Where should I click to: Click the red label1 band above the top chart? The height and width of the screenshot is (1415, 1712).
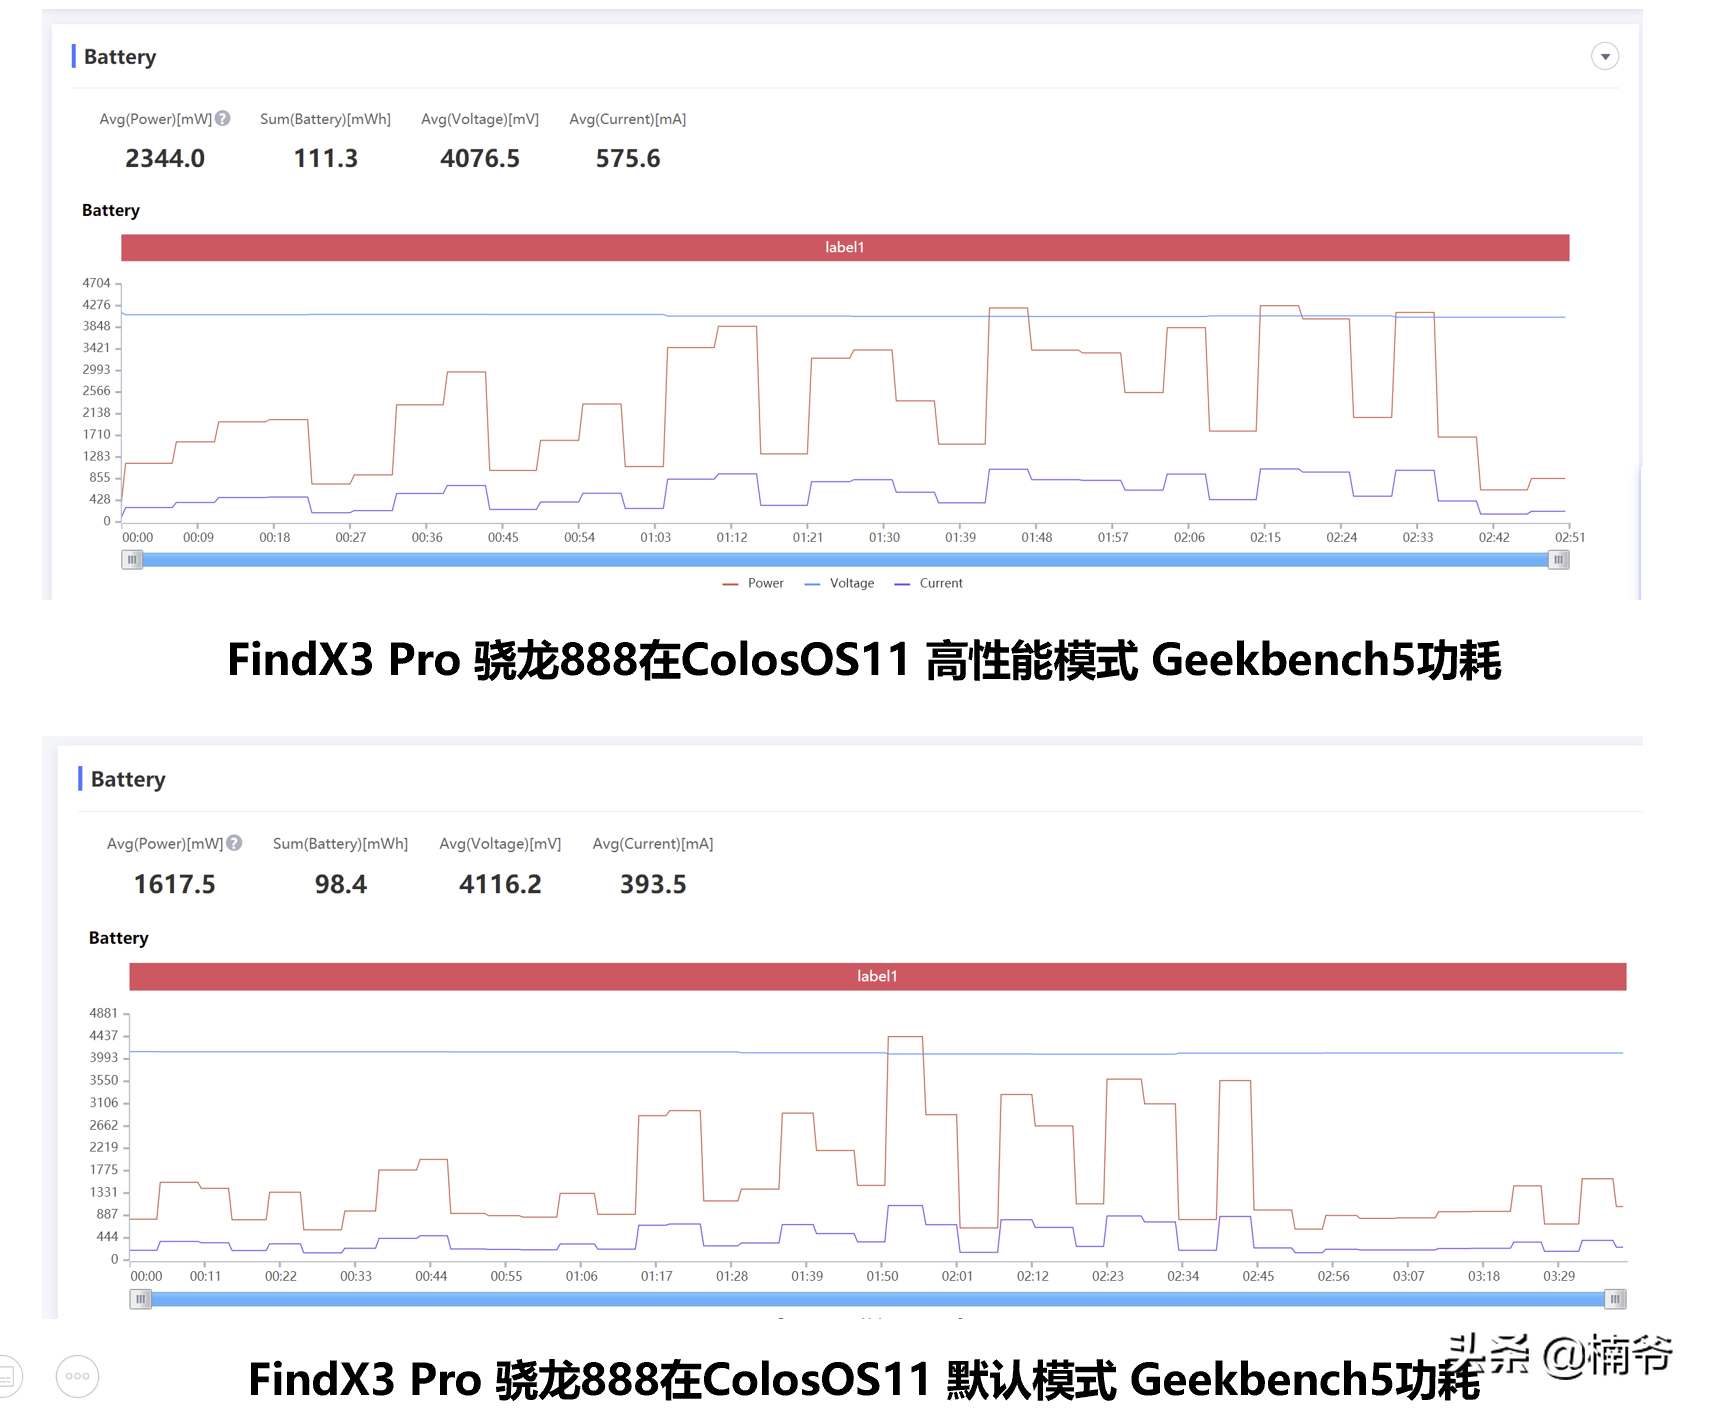(845, 247)
